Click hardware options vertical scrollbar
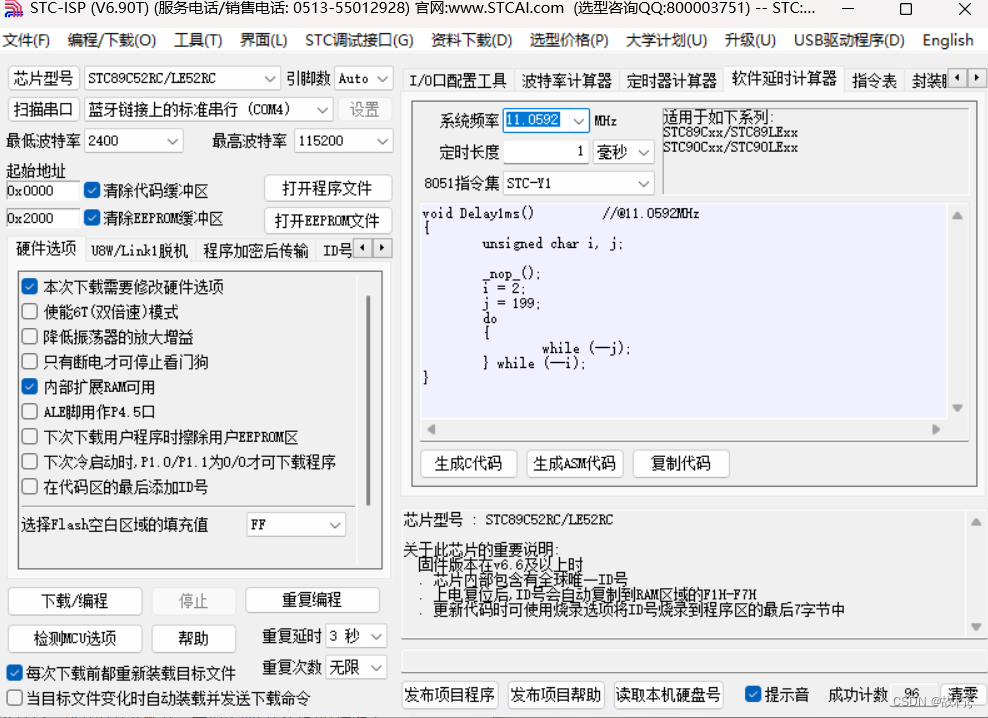Image resolution: width=988 pixels, height=718 pixels. (x=368, y=400)
